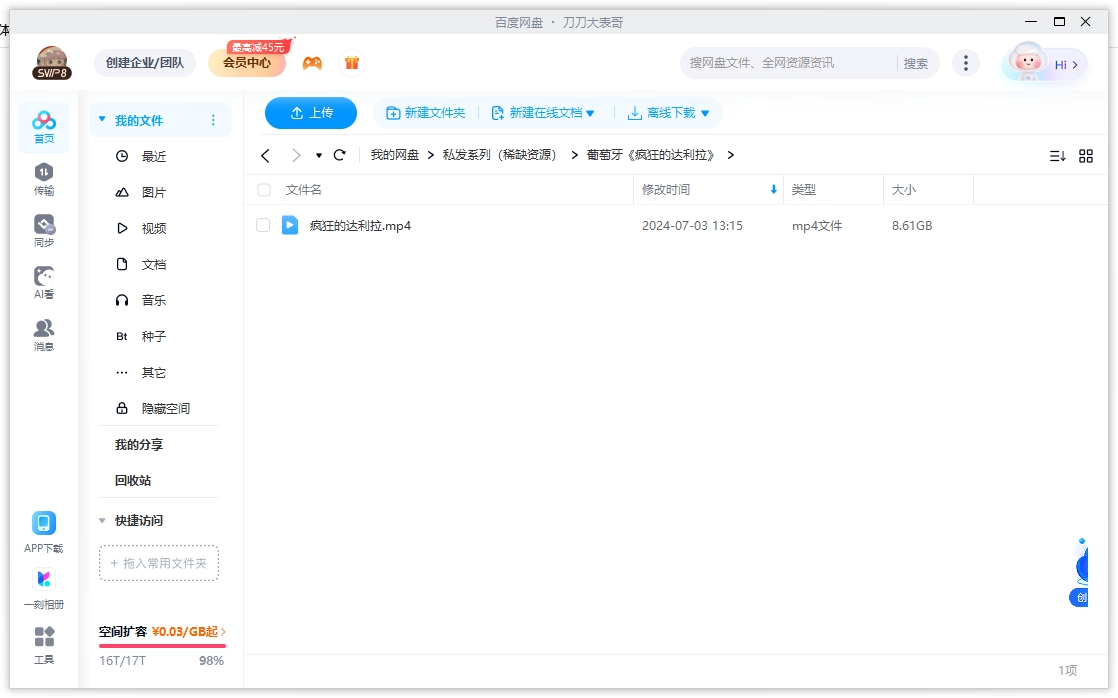Open the 工具 (Tools) panel
The image size is (1118, 698).
(43, 641)
